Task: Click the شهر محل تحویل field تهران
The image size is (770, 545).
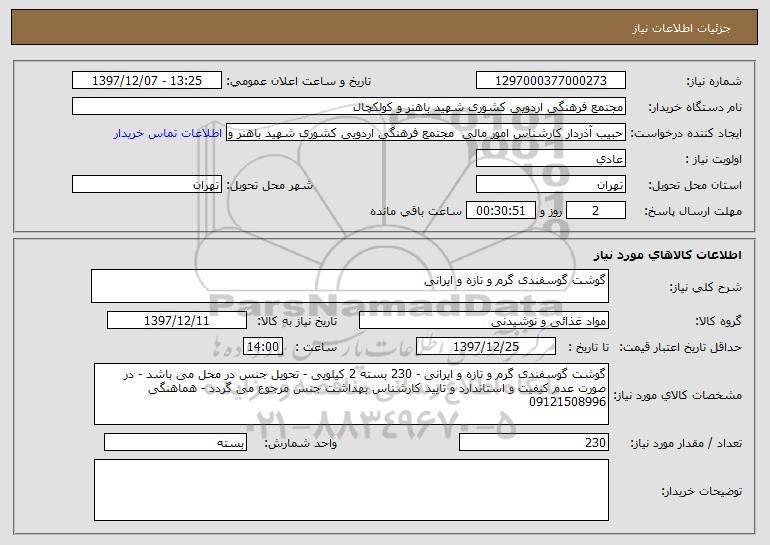Action: 147,185
